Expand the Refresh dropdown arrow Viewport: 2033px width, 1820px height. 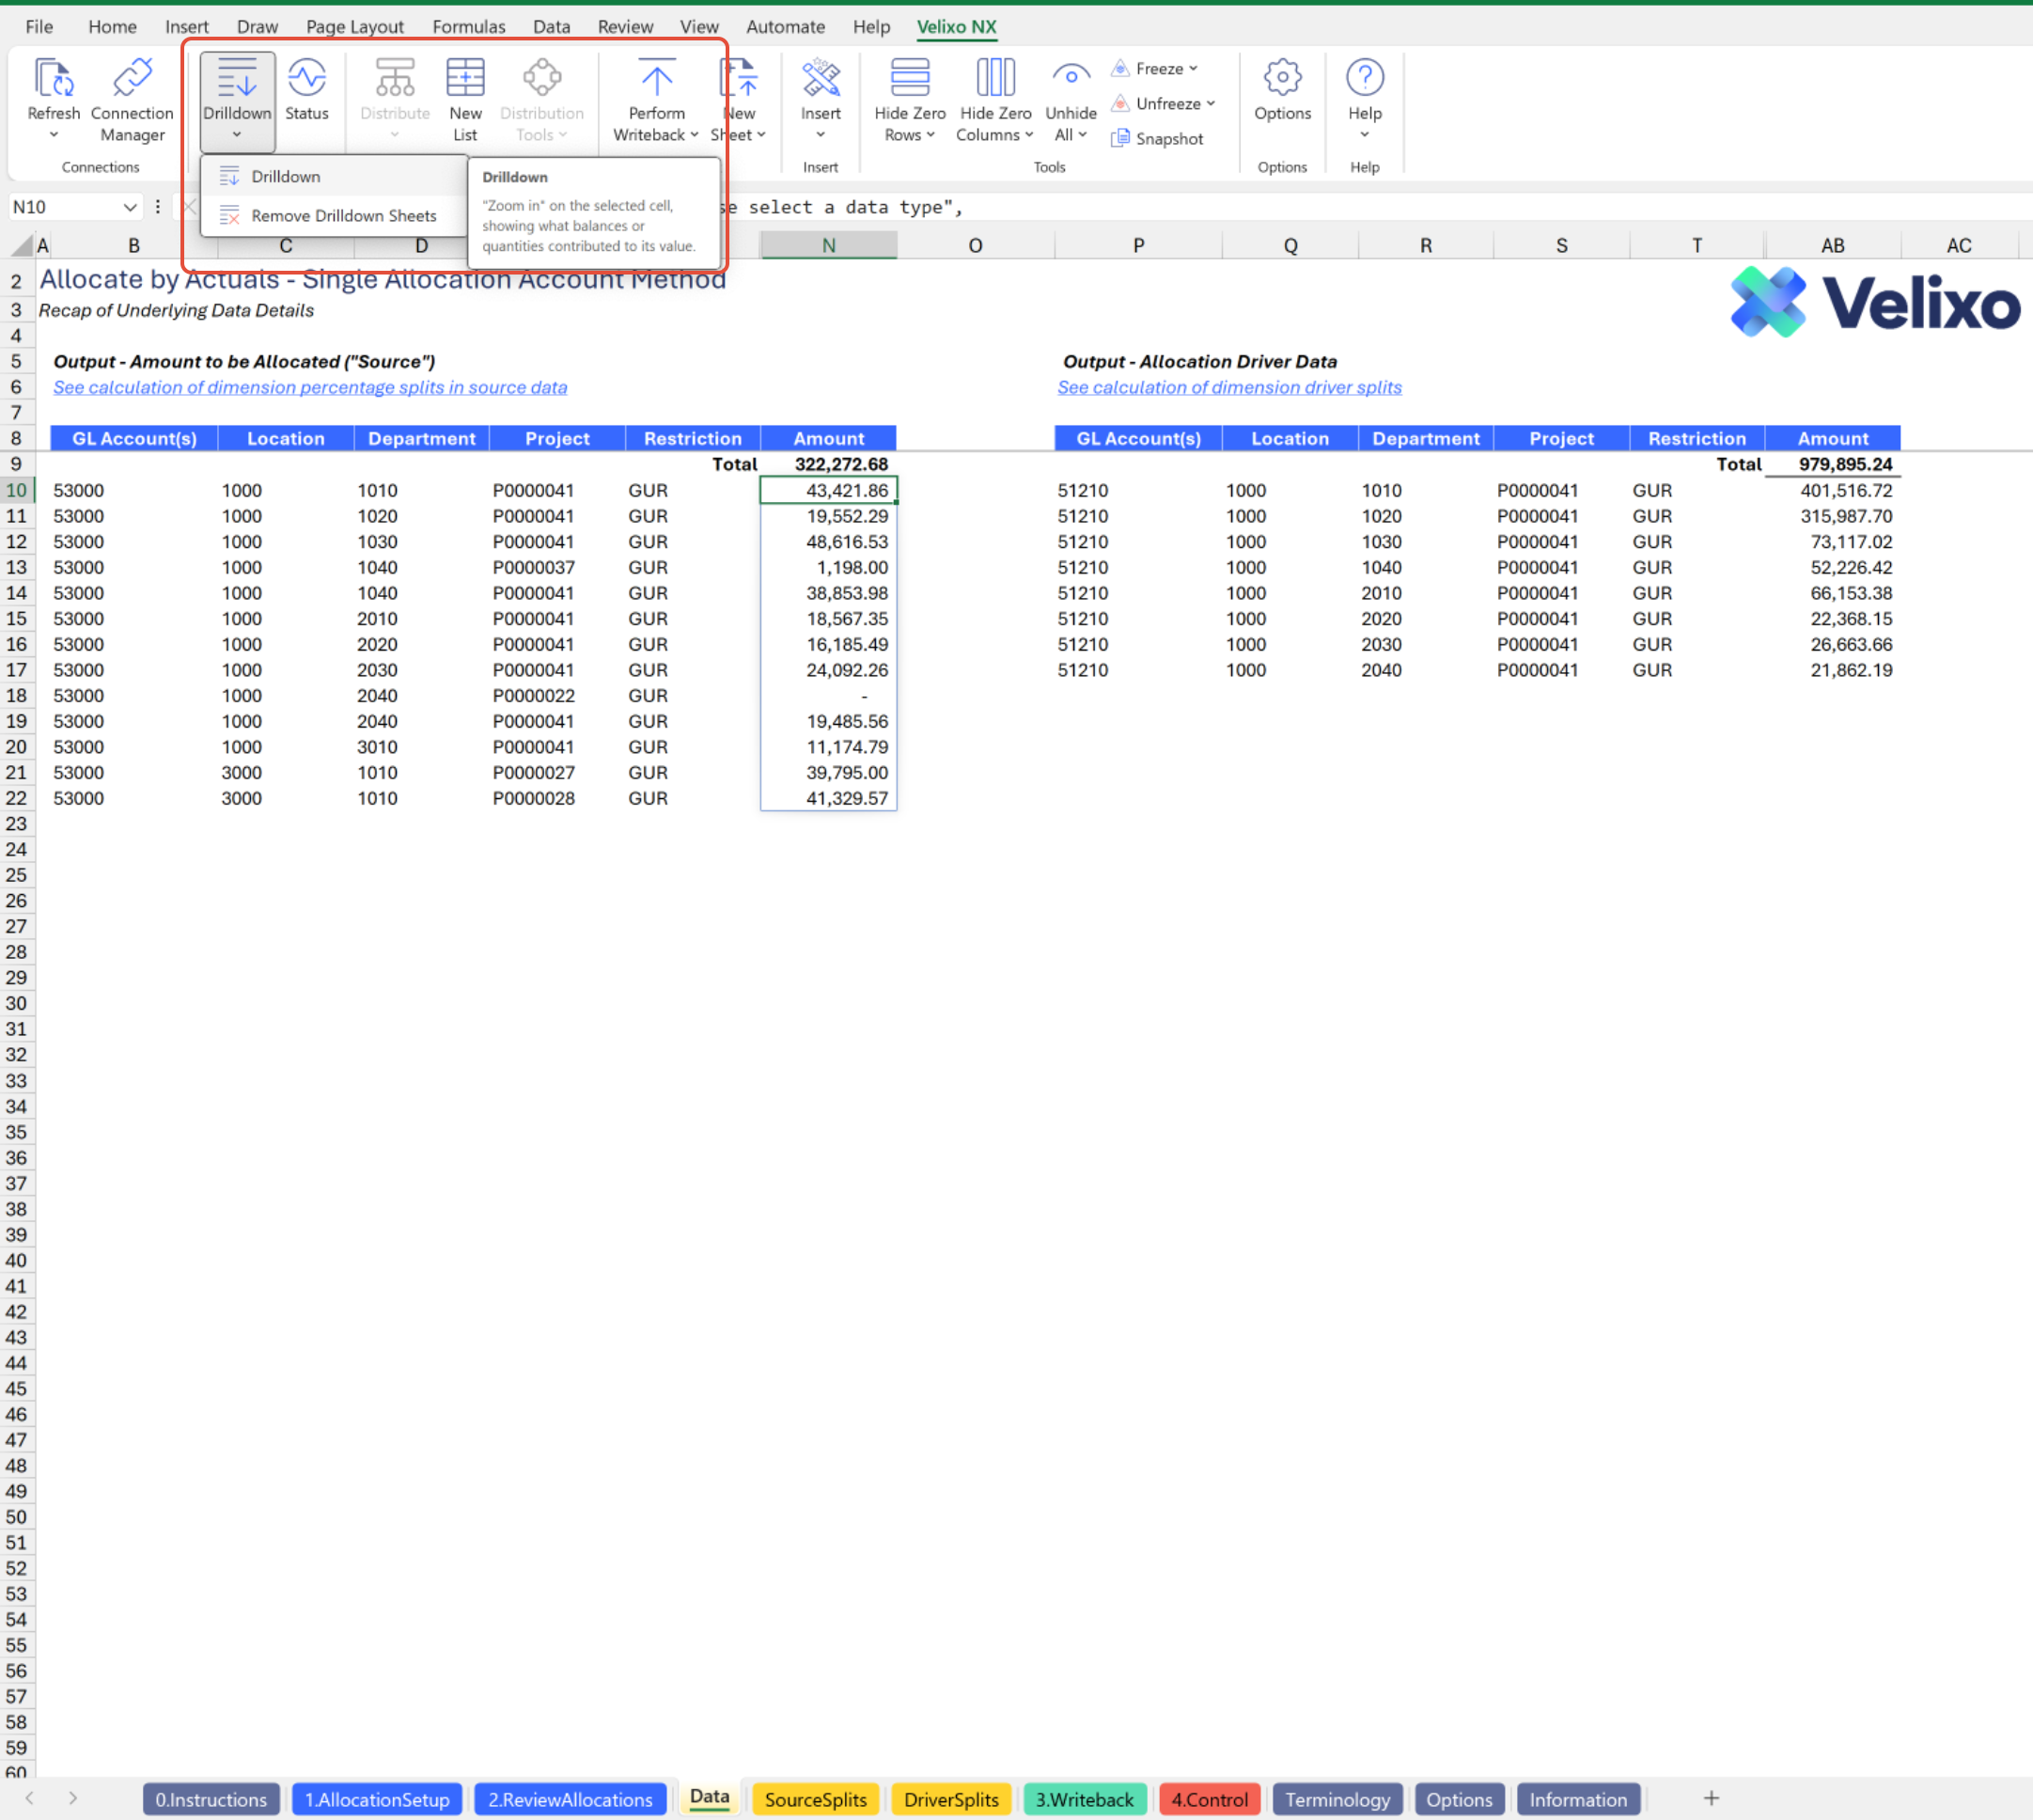(54, 135)
